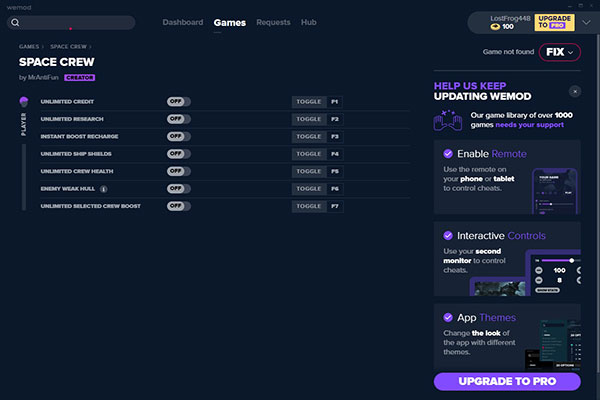600x400 pixels.
Task: Turn on Unlimited Credit switch
Action: [179, 102]
